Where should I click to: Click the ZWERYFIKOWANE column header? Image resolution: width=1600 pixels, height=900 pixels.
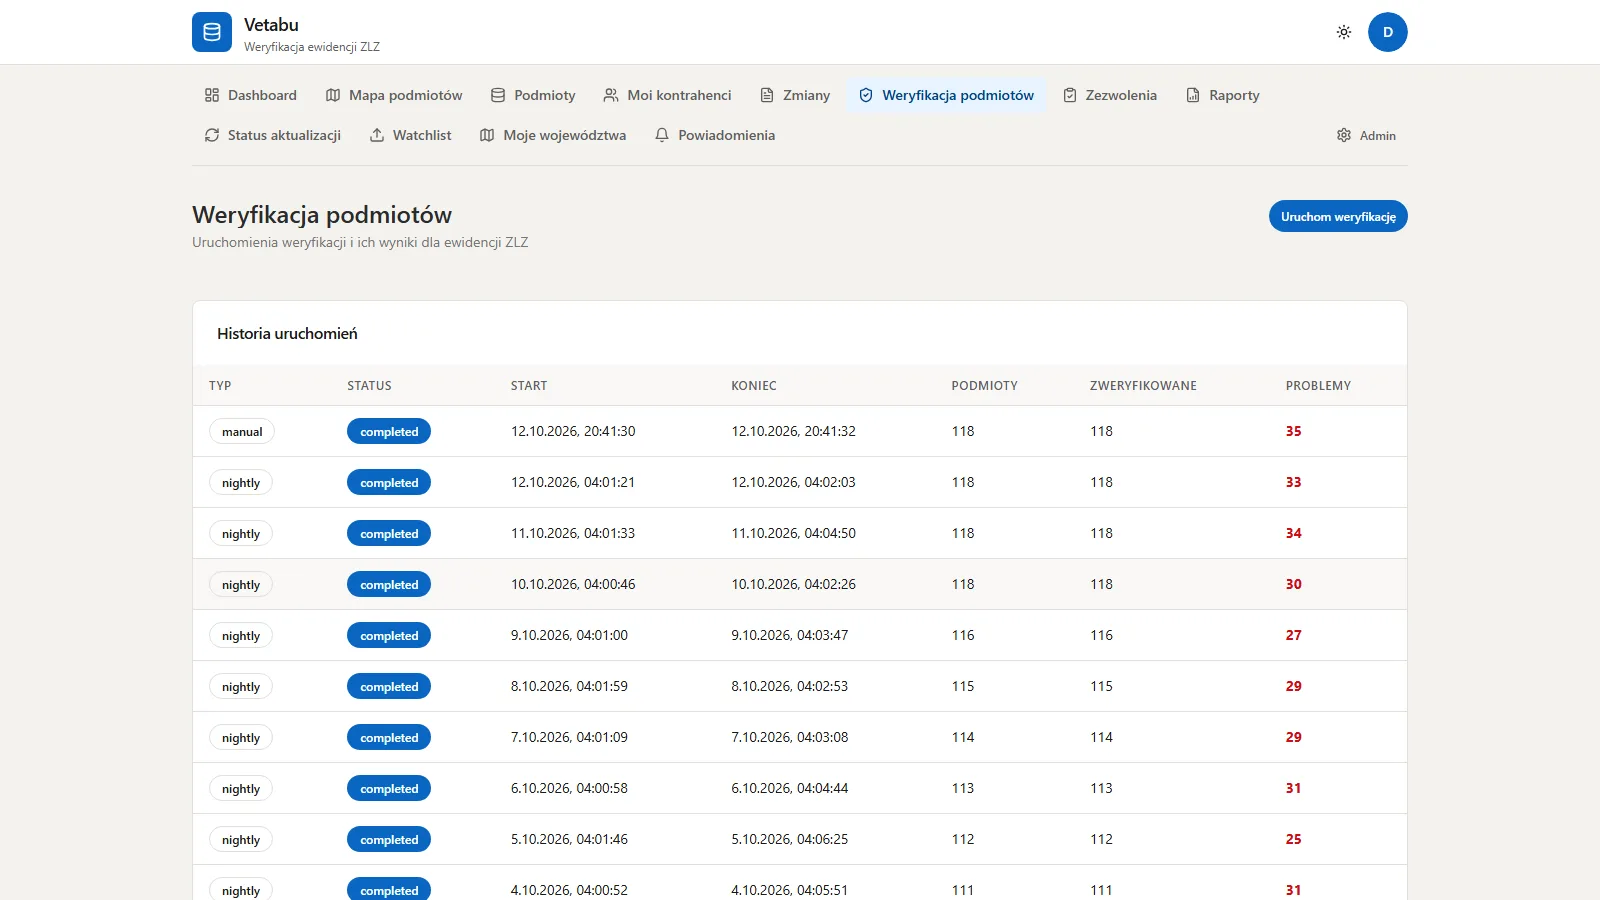coord(1143,385)
